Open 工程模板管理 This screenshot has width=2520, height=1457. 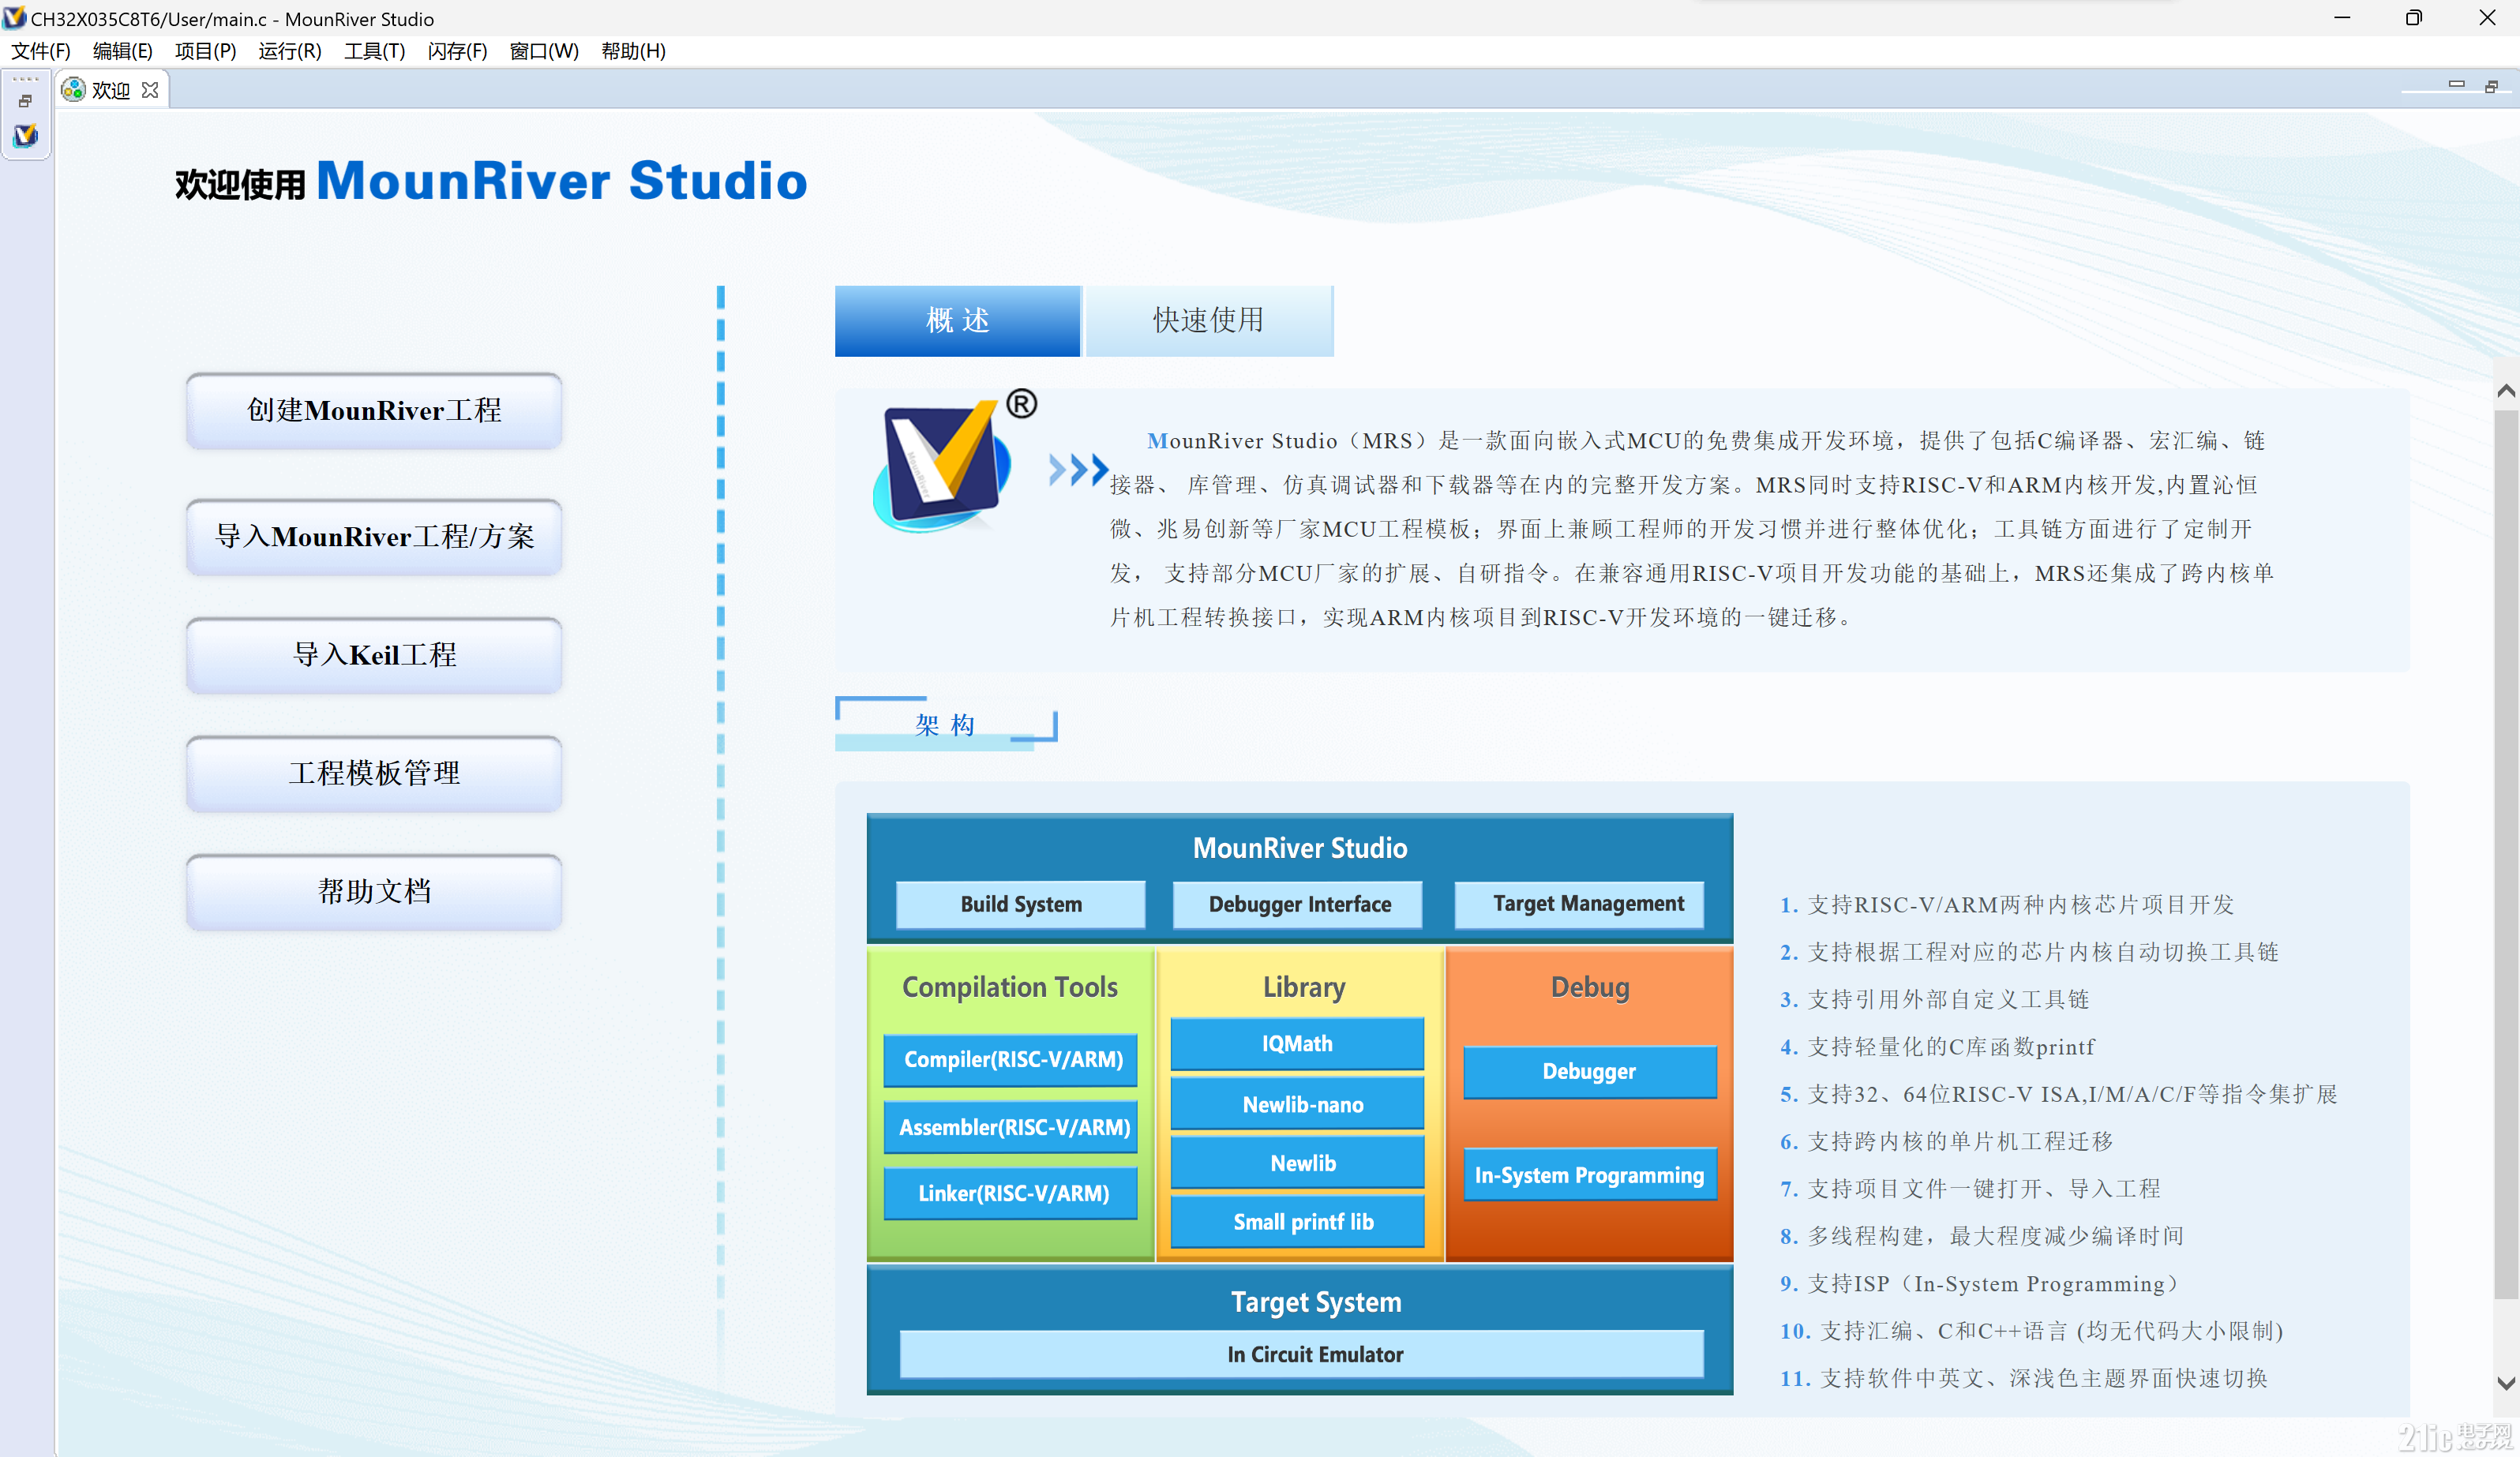pos(374,773)
